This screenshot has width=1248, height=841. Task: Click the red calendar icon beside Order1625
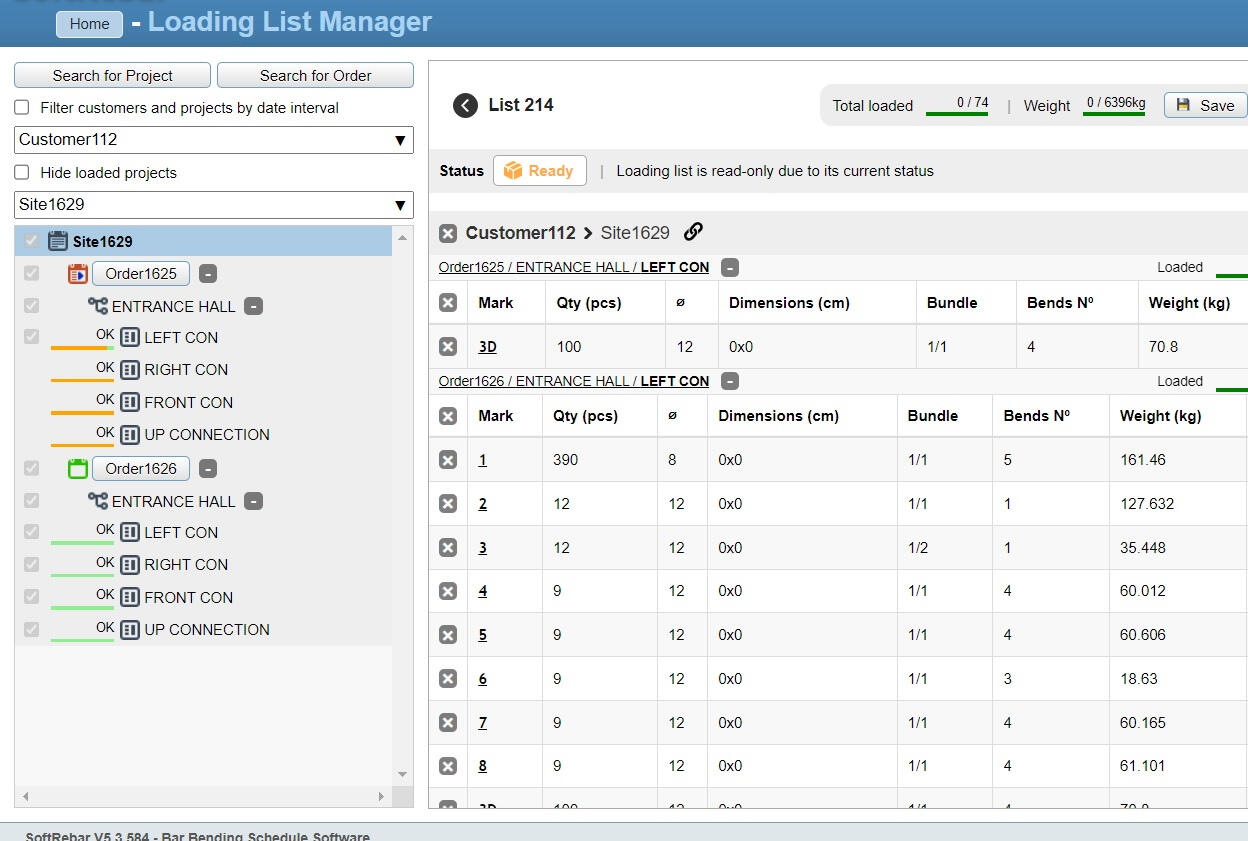[x=78, y=274]
